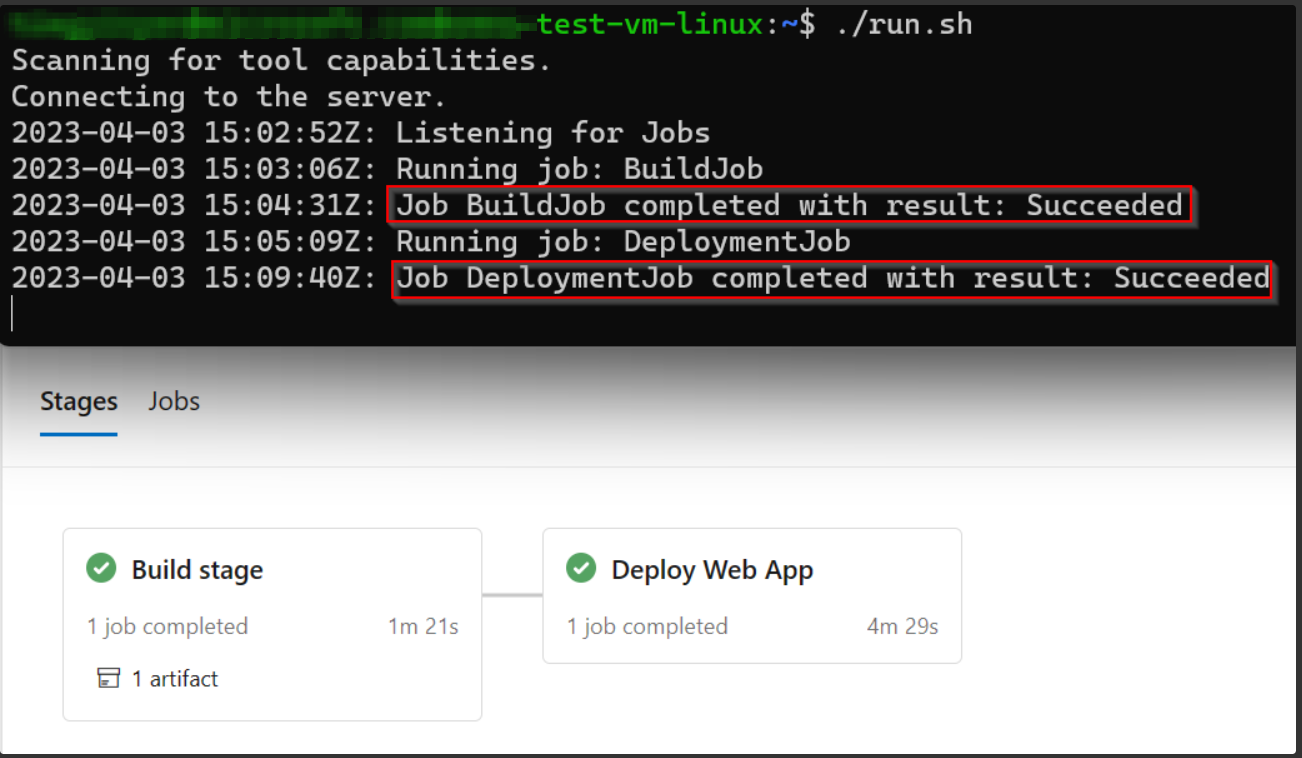Click the green checkmark beside Deploy Web App
The height and width of the screenshot is (758, 1302).
tap(581, 569)
